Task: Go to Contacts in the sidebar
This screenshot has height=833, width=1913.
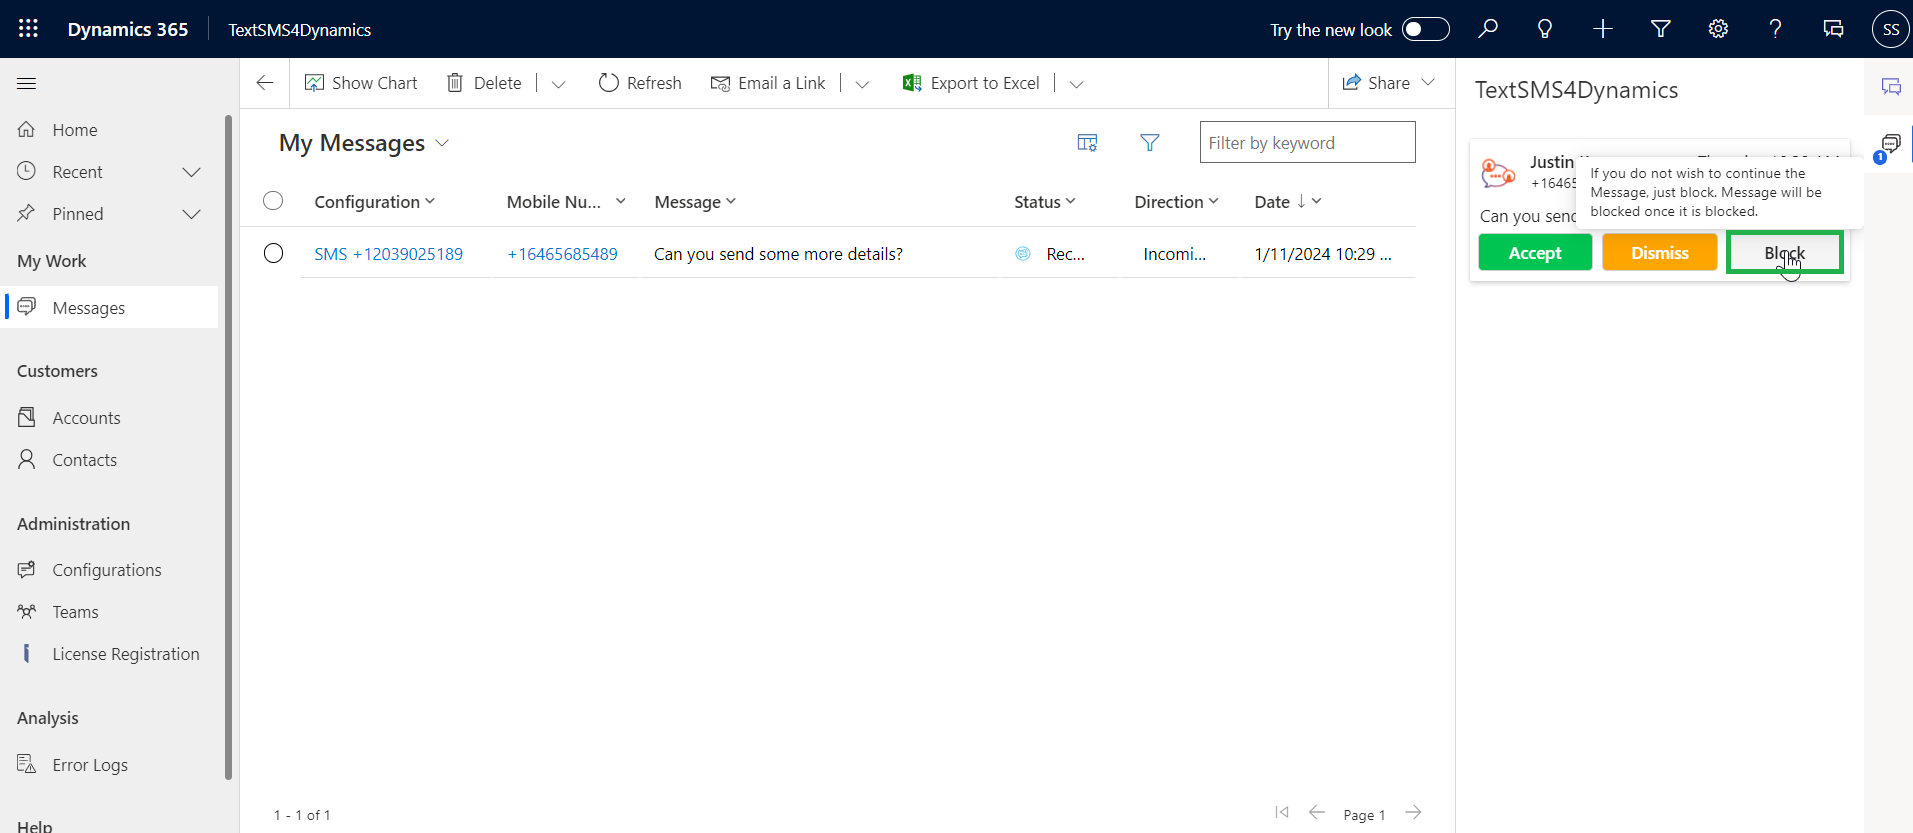Action: (84, 460)
